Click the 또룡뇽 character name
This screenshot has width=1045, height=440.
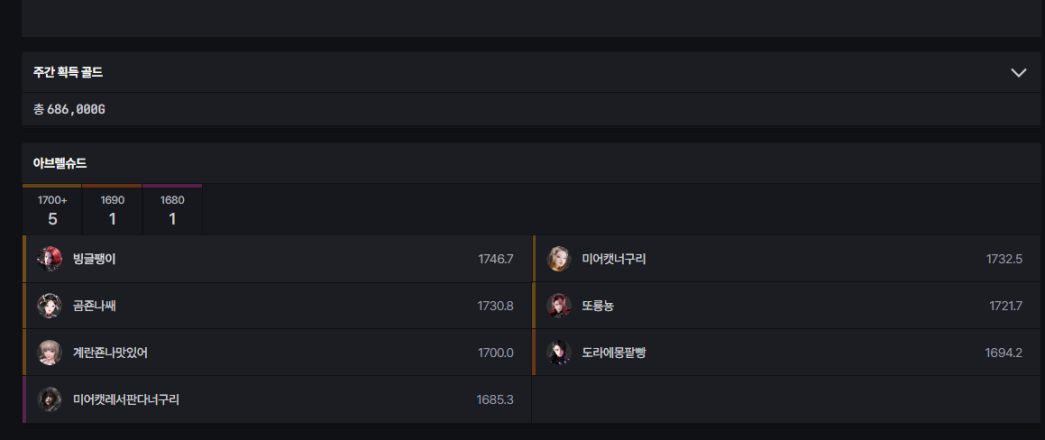tap(598, 306)
